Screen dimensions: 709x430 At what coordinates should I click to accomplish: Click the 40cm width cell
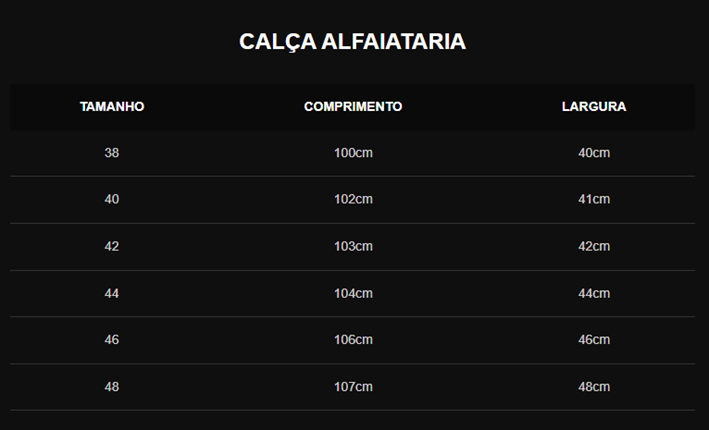coord(594,153)
